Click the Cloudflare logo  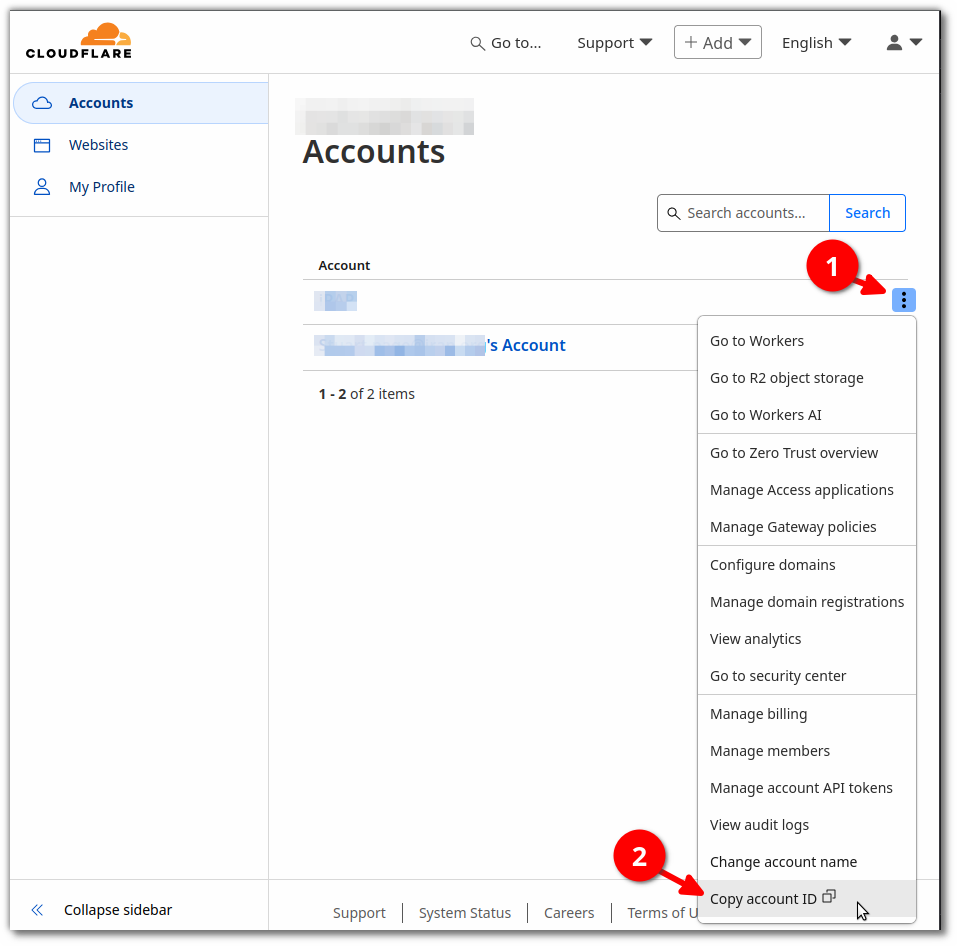click(78, 40)
